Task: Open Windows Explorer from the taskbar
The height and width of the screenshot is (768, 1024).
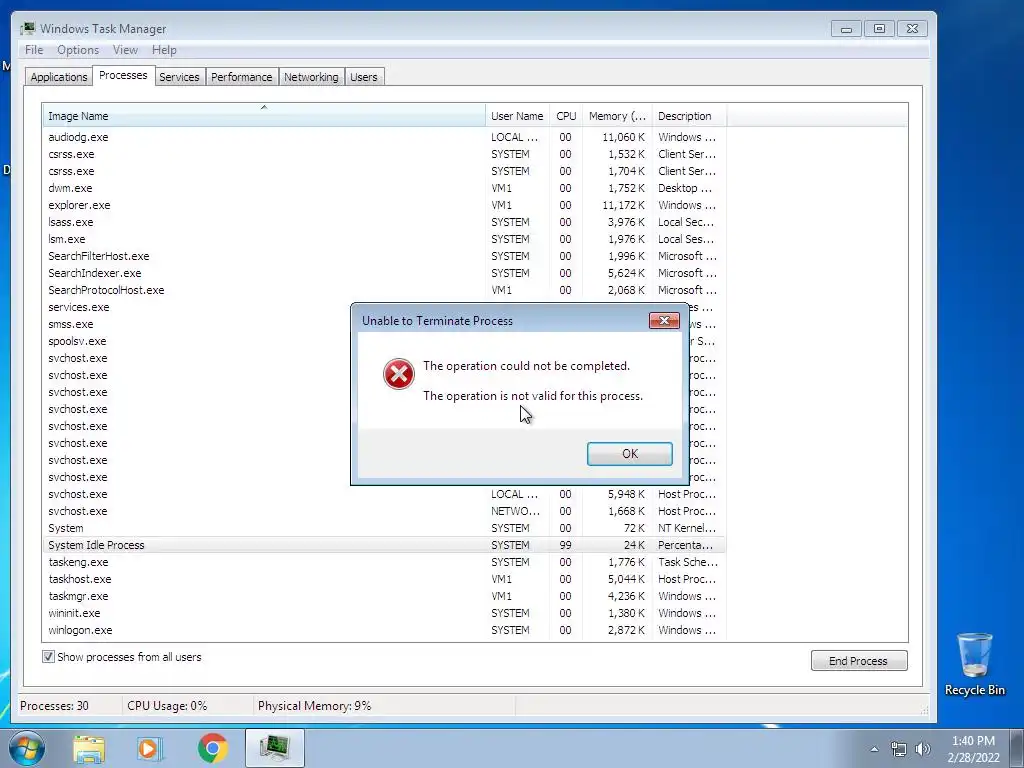Action: click(x=89, y=749)
